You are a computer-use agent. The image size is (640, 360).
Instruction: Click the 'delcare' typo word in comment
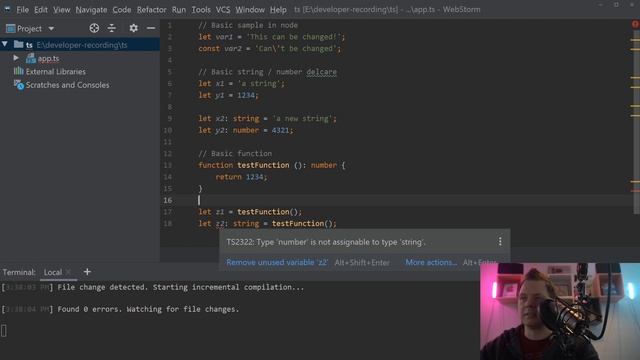tap(322, 72)
